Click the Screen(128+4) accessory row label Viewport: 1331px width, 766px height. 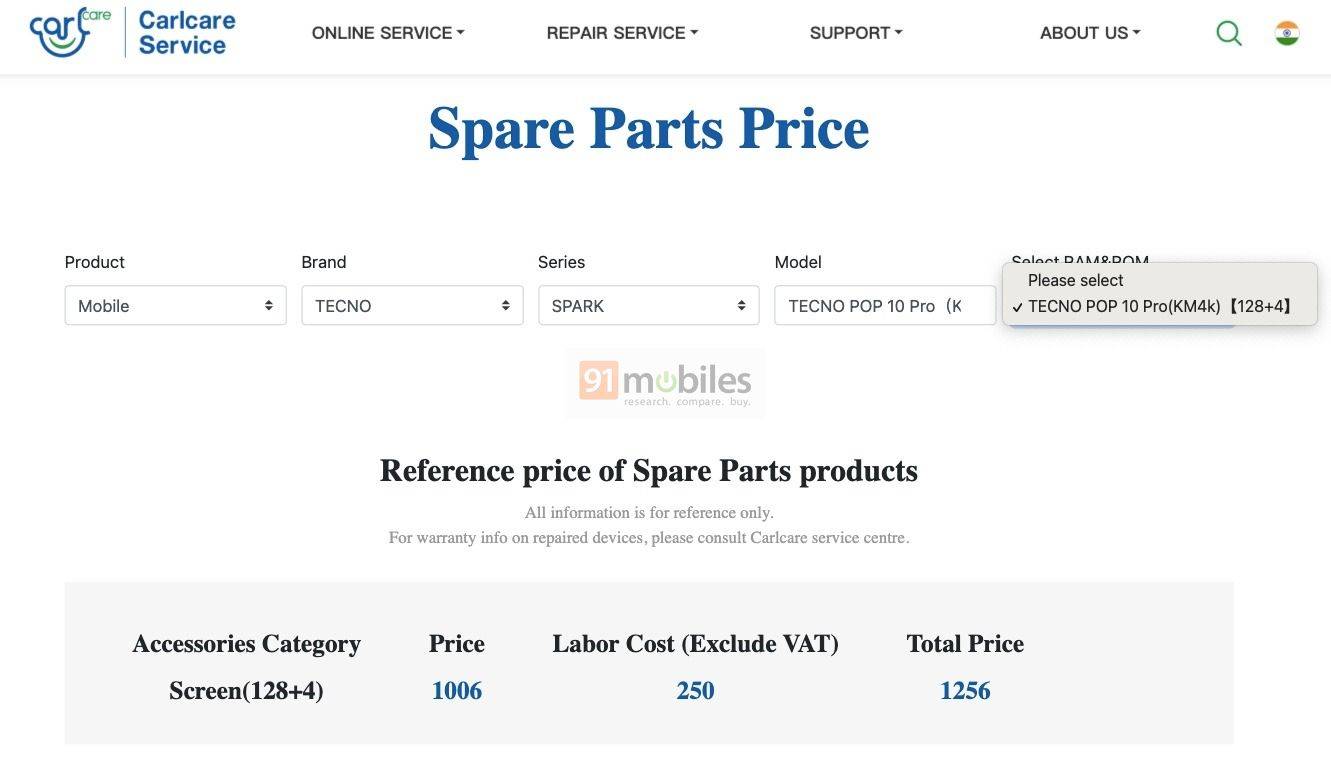[246, 690]
